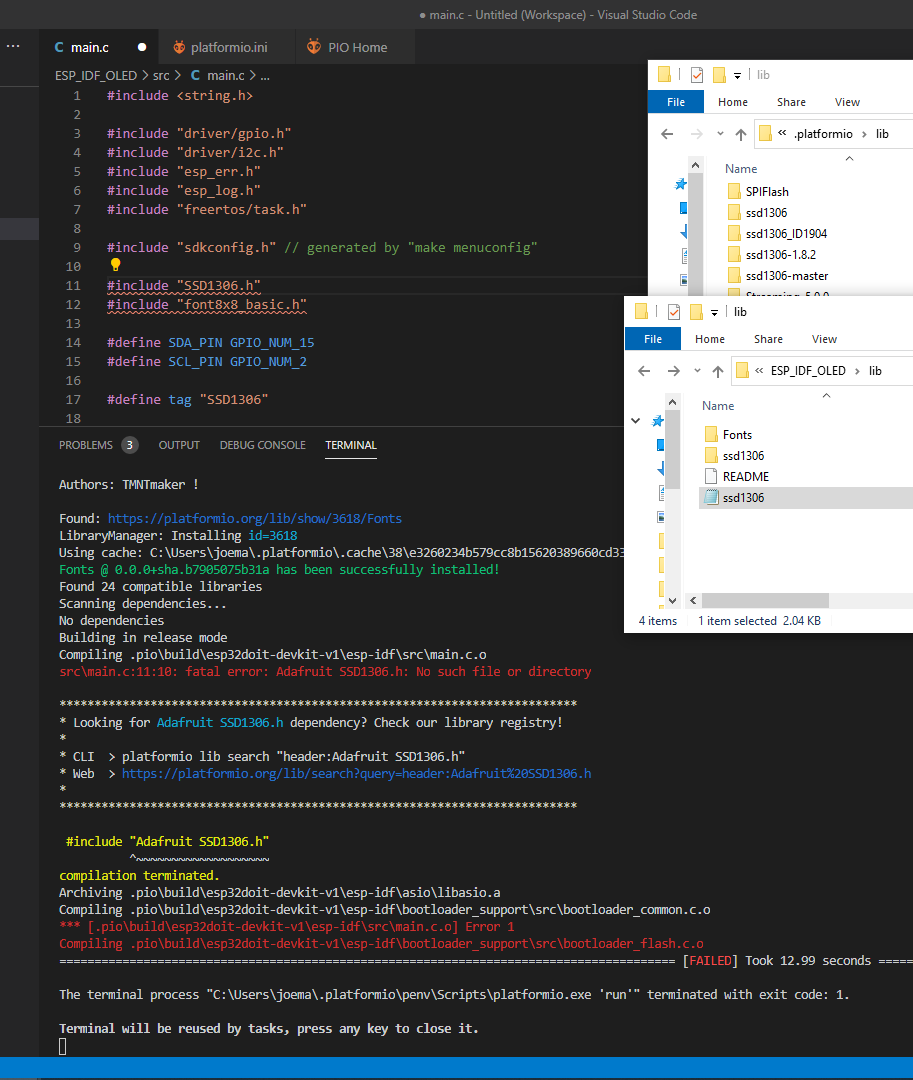
Task: Open View ribbon tab in ESP_IDF_OLED lib window
Action: (824, 339)
